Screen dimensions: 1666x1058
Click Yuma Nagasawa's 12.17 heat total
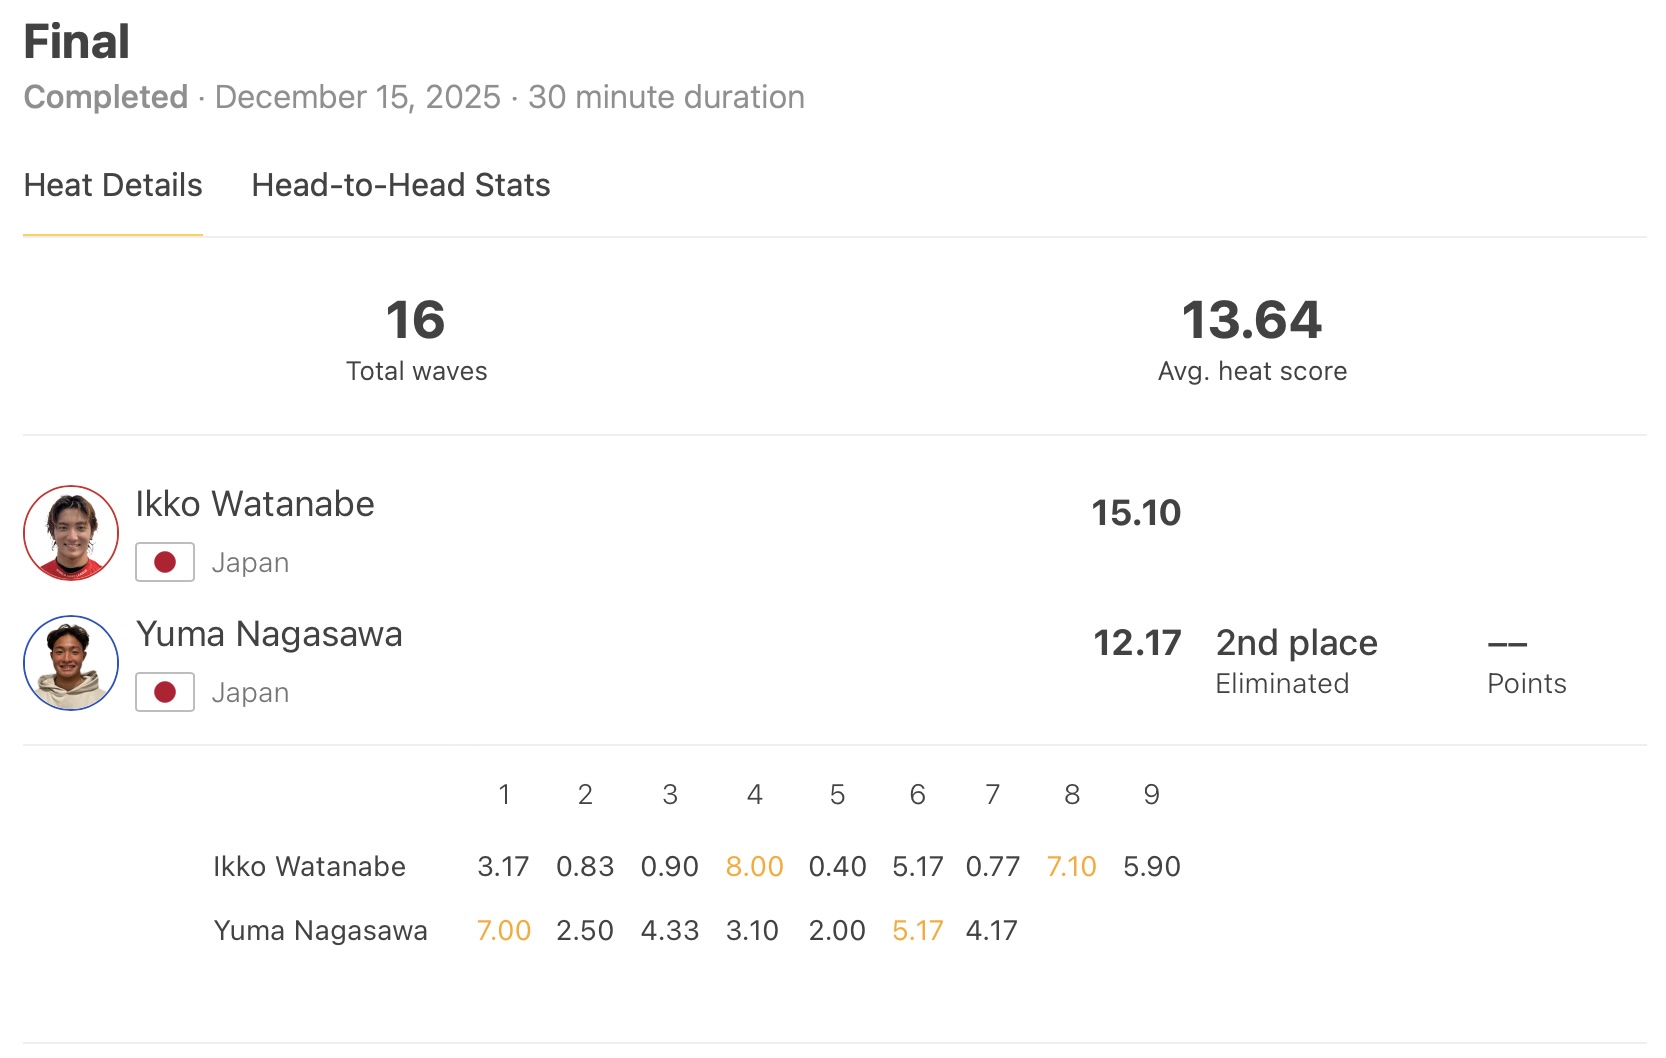point(1137,643)
